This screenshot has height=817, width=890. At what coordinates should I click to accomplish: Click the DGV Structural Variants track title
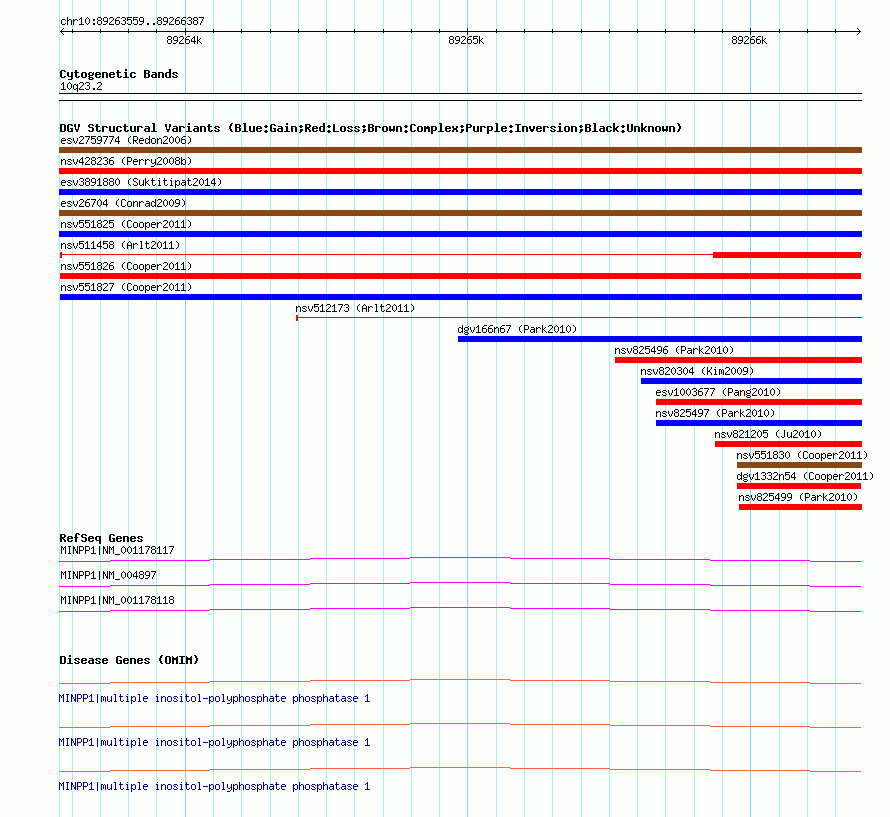pos(371,128)
